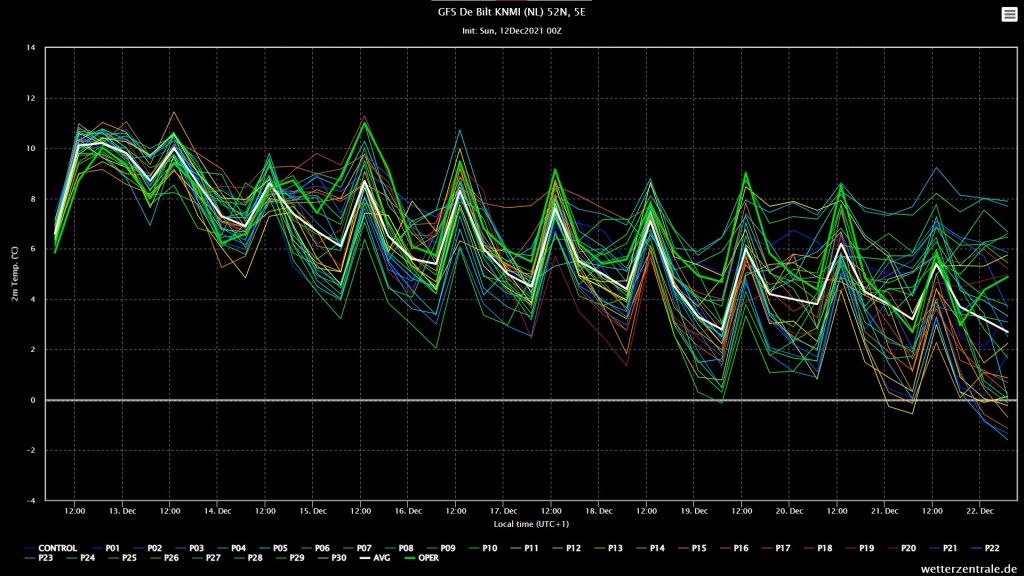The image size is (1024, 576).
Task: Click the 20. Dec x-axis tick label
Action: pyautogui.click(x=789, y=511)
